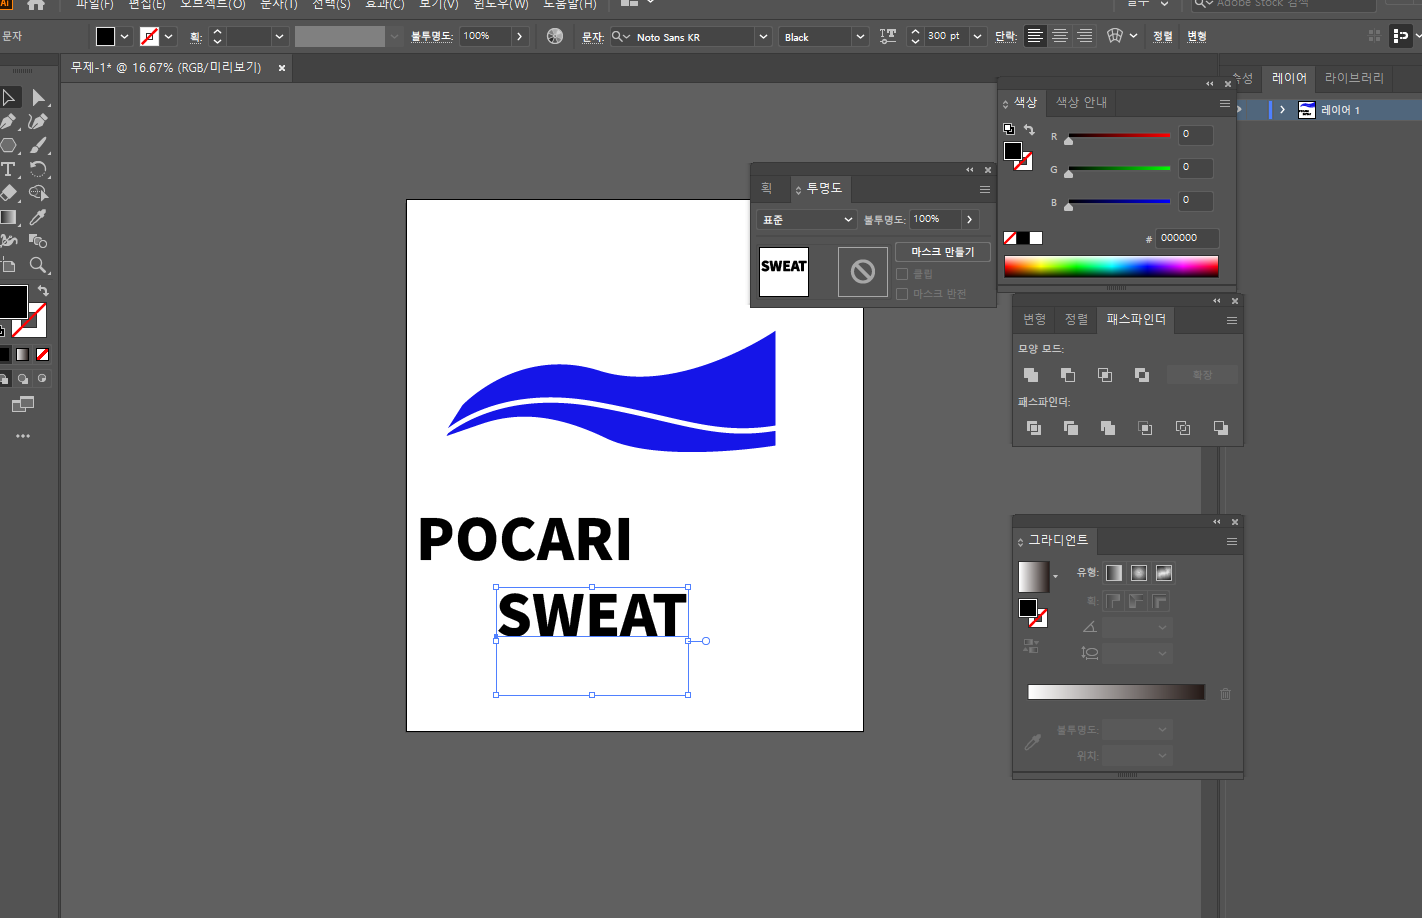Click Minus Front in Pathfinder
Viewport: 1422px width, 918px height.
tap(1068, 375)
